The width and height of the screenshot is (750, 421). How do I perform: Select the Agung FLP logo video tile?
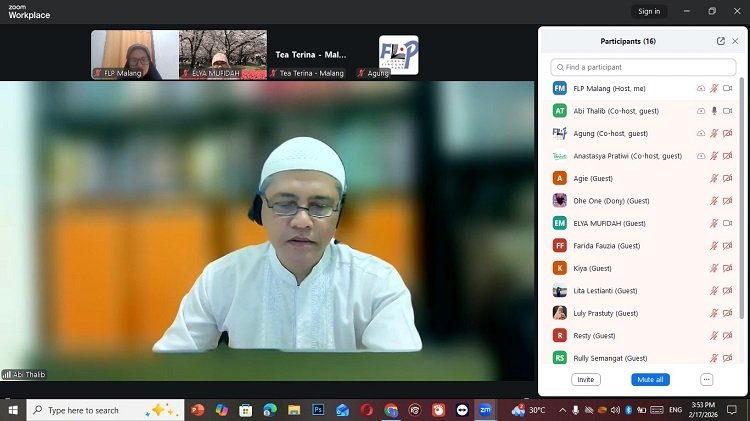pos(398,55)
